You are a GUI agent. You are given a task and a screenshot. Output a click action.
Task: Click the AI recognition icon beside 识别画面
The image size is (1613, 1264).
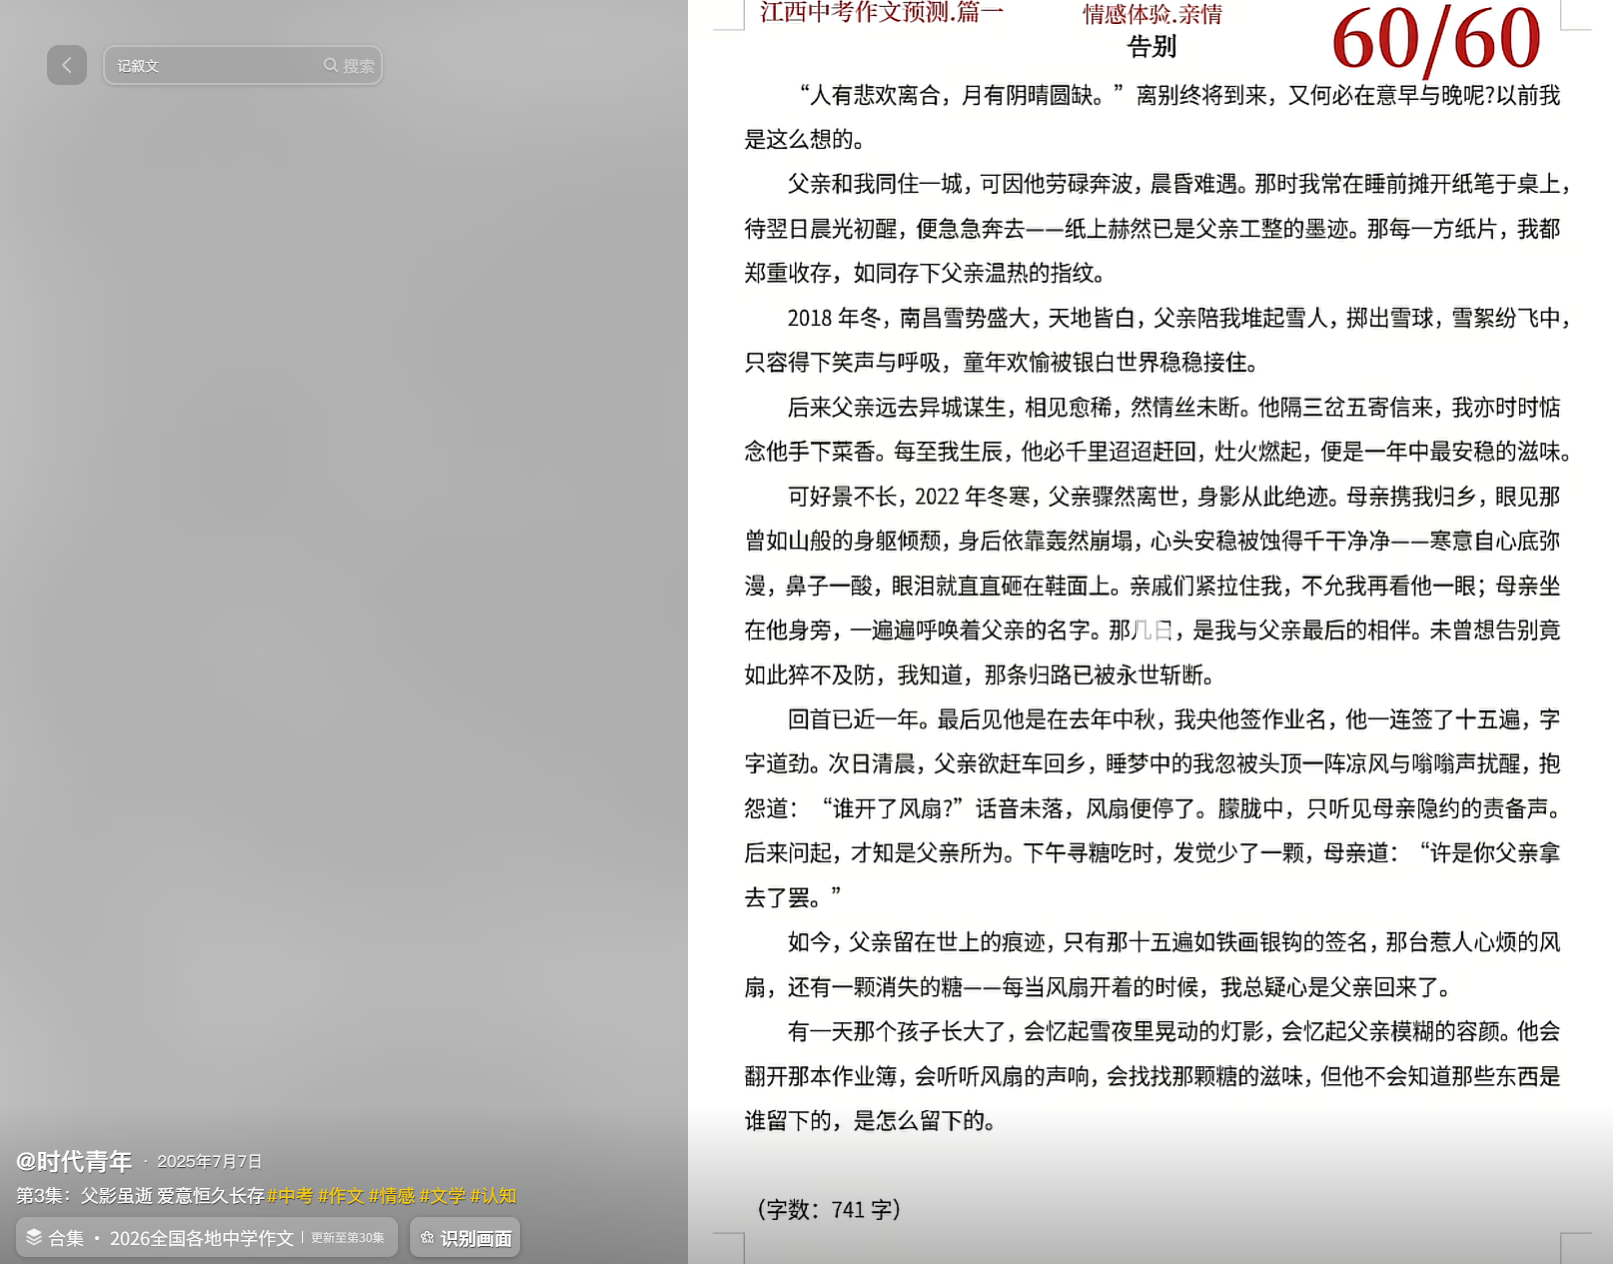point(427,1237)
